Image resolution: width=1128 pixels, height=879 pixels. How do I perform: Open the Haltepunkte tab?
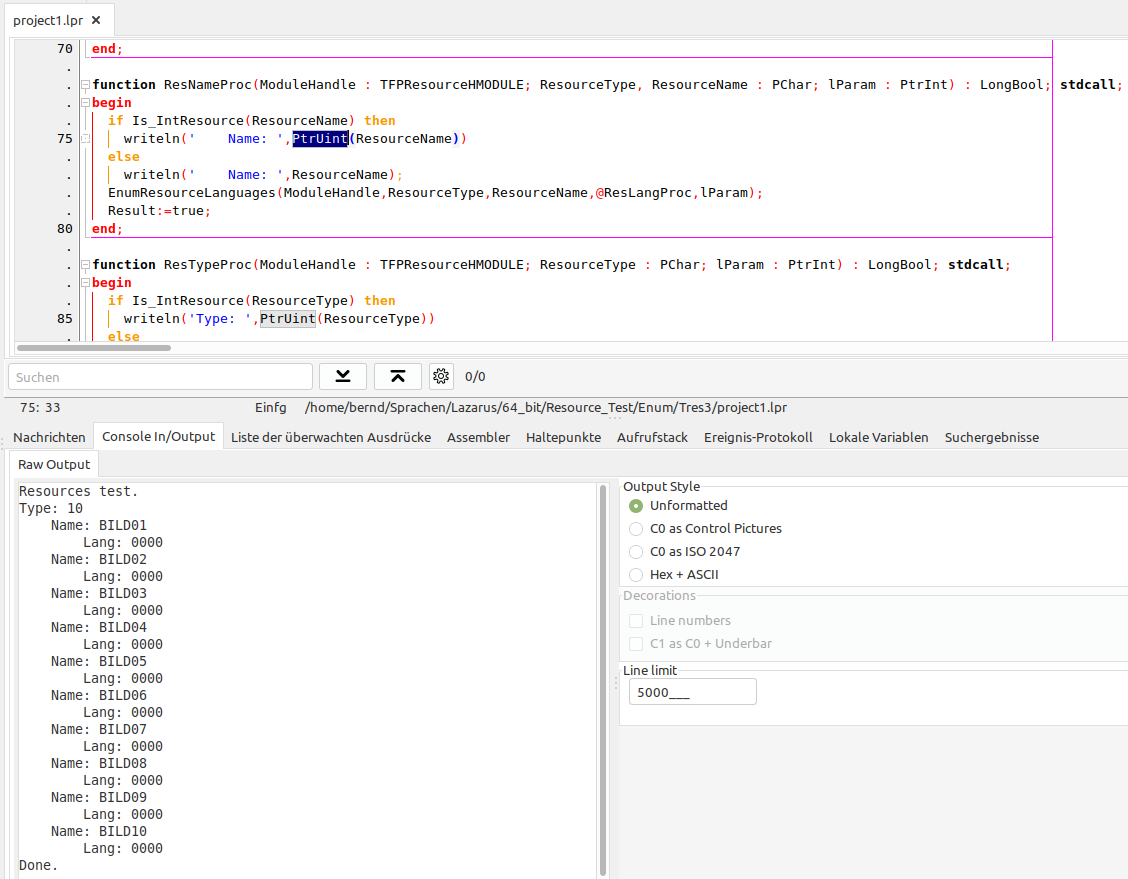click(563, 437)
